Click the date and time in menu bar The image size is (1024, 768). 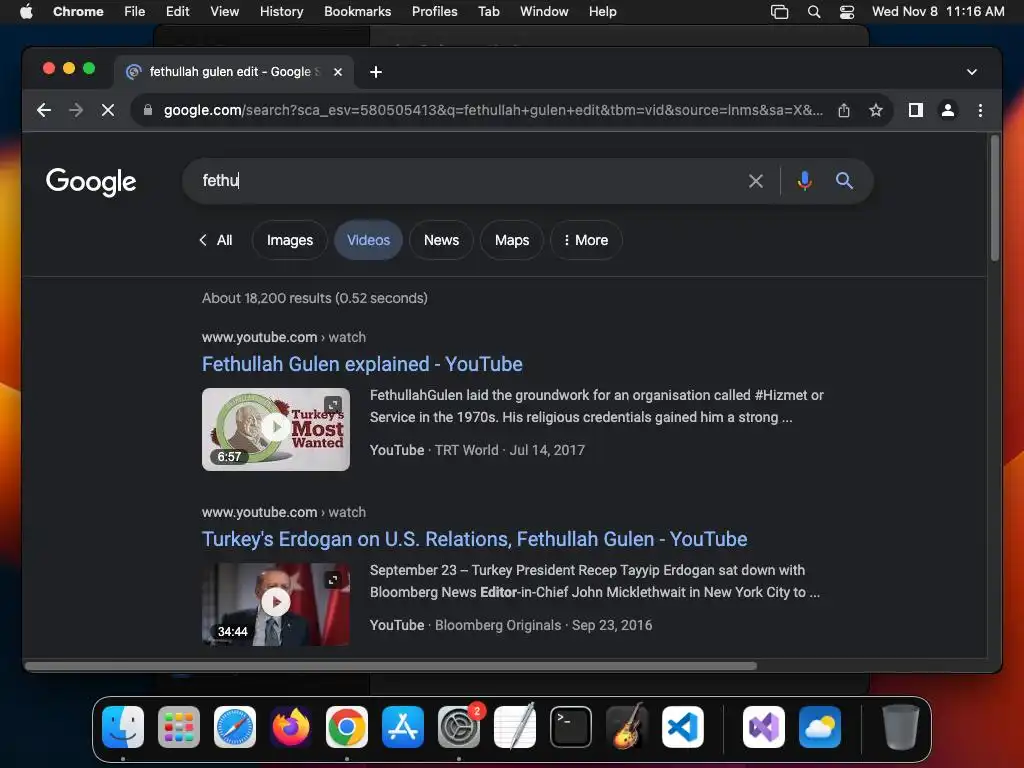[x=938, y=12]
